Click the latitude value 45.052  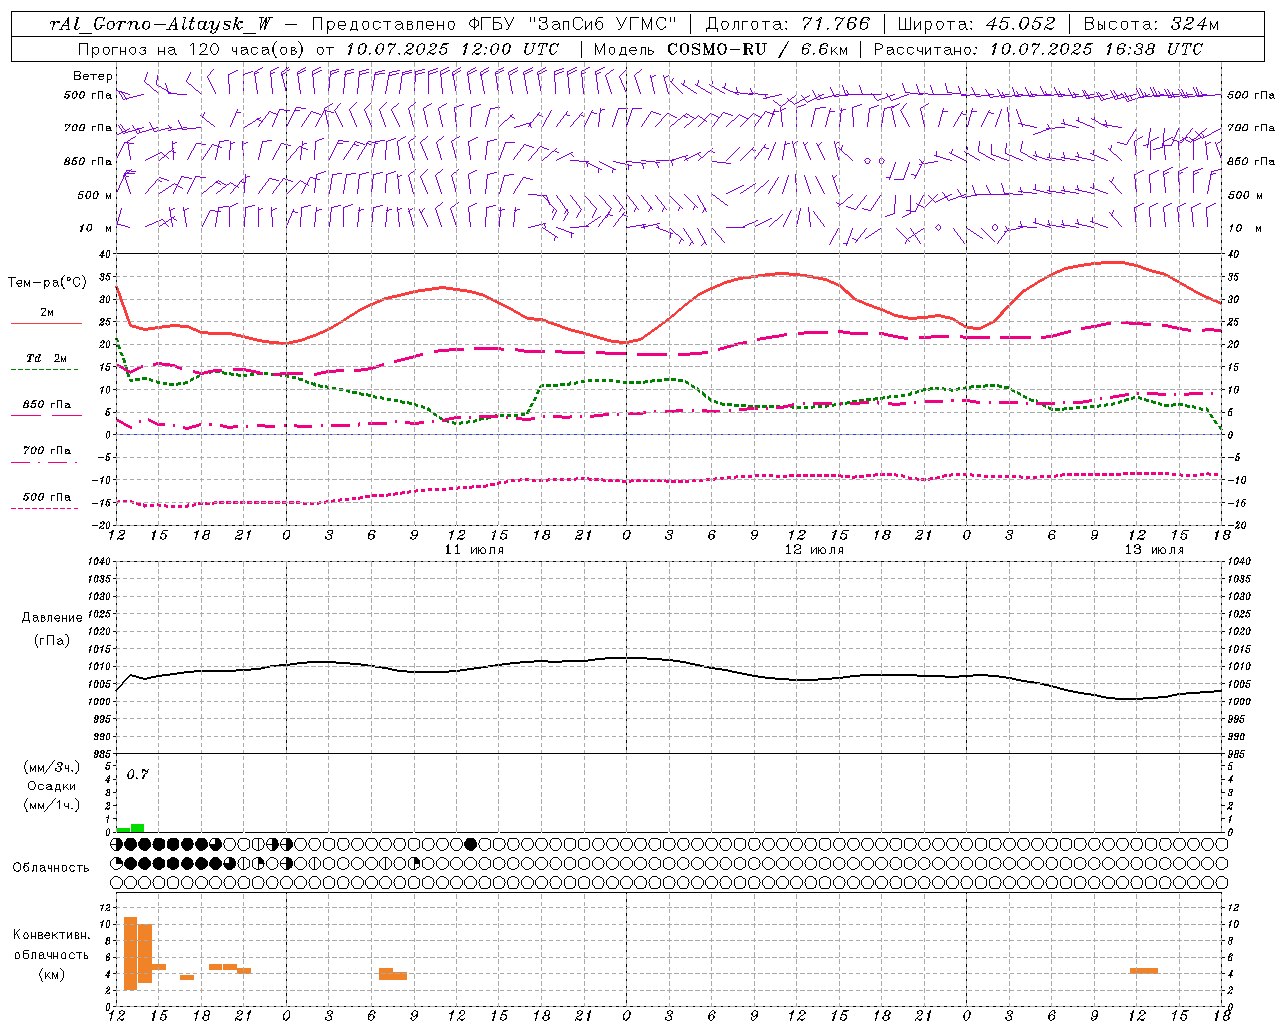click(x=1021, y=24)
